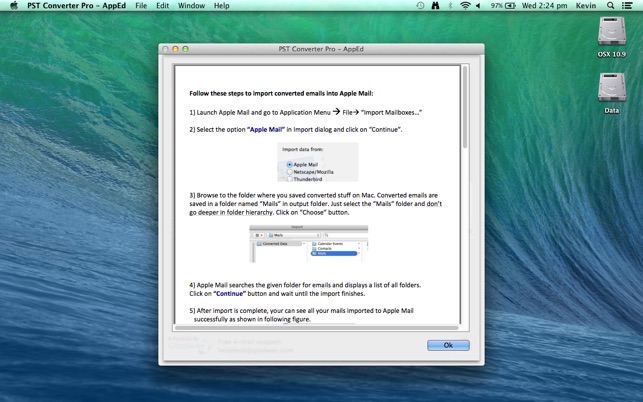Click the Mails folder chooser thumbnail

tap(309, 244)
